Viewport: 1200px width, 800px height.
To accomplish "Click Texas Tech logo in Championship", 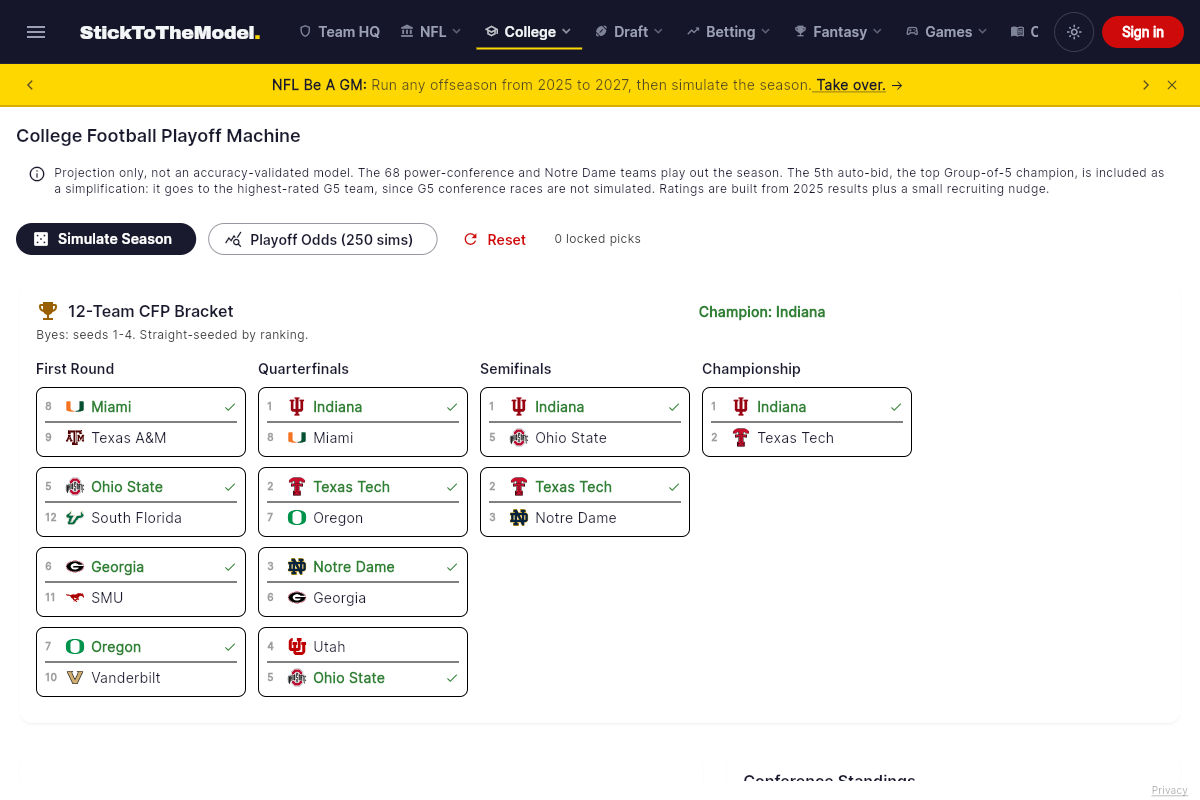I will click(741, 438).
